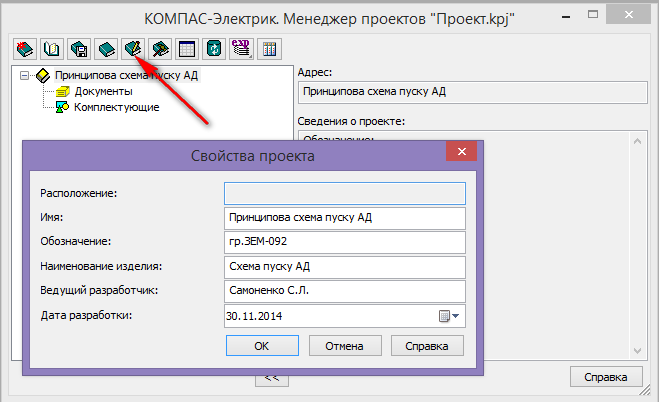Image resolution: width=659 pixels, height=402 pixels.
Task: Click the scroll up arrow of Сведения о проекте
Action: click(637, 142)
